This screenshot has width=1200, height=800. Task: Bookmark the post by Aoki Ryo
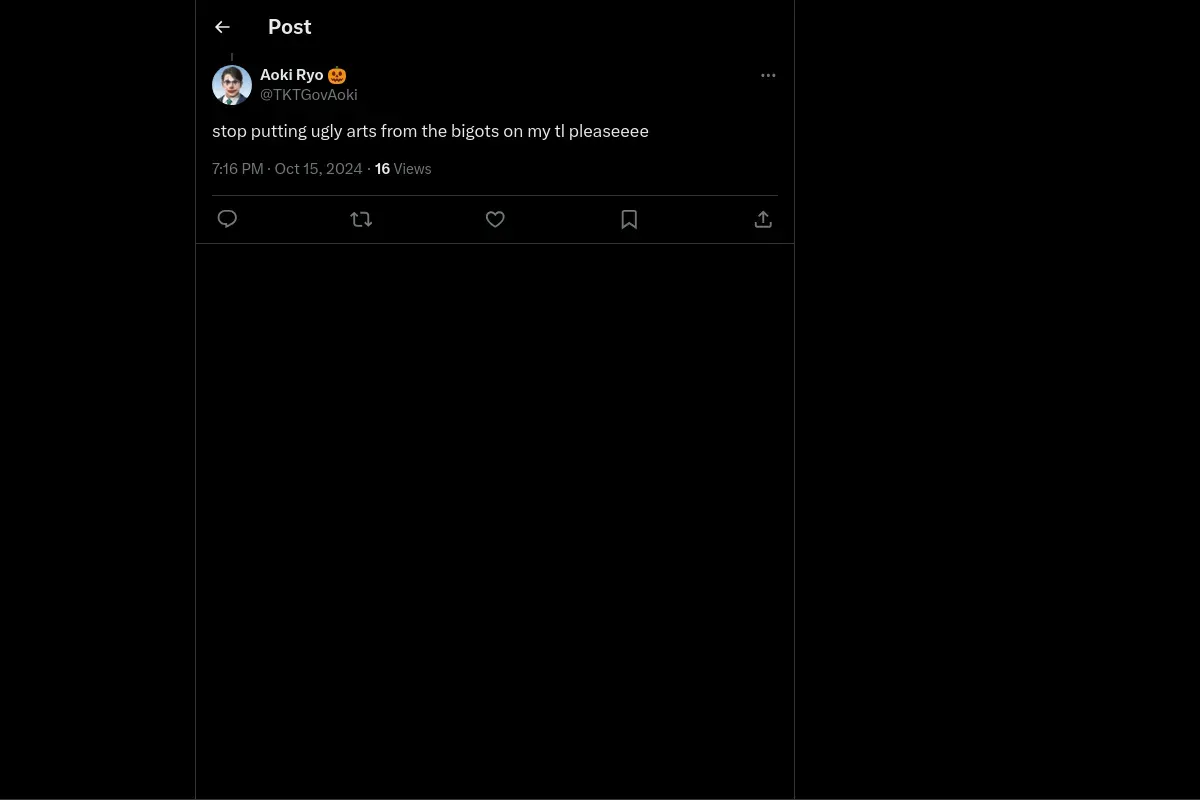coord(629,219)
